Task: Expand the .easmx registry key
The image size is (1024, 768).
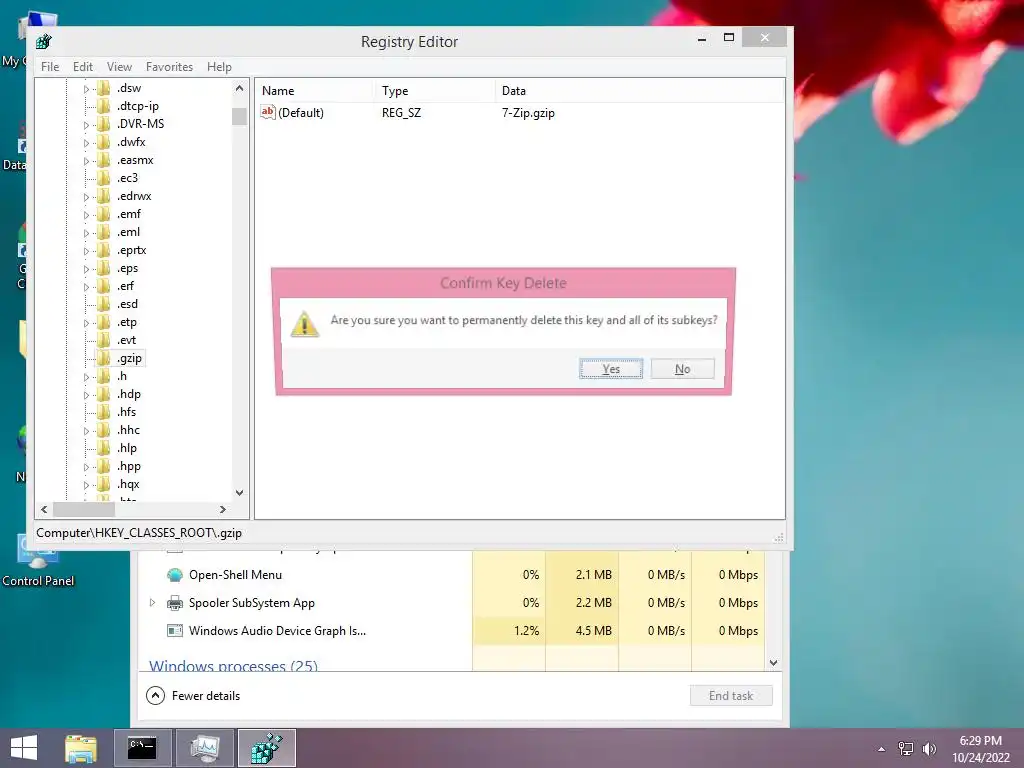Action: 86,160
